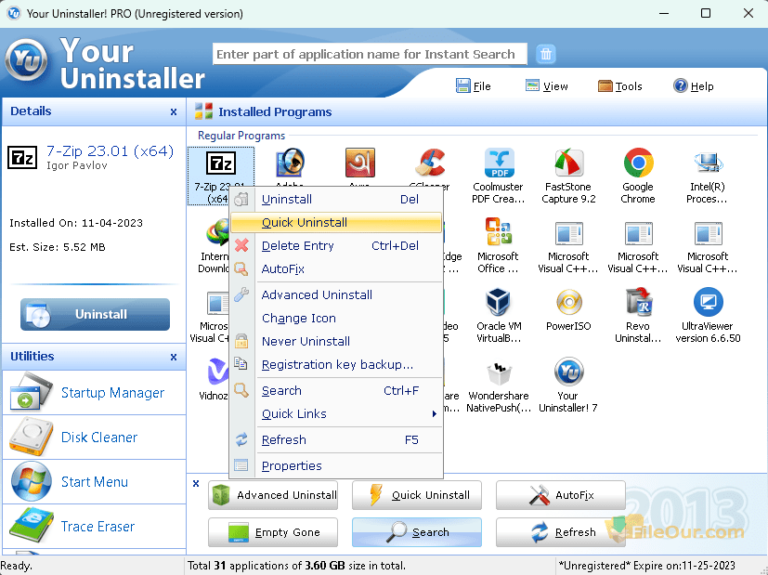Select the Vidnoz program icon
This screenshot has height=575, width=768.
click(217, 372)
